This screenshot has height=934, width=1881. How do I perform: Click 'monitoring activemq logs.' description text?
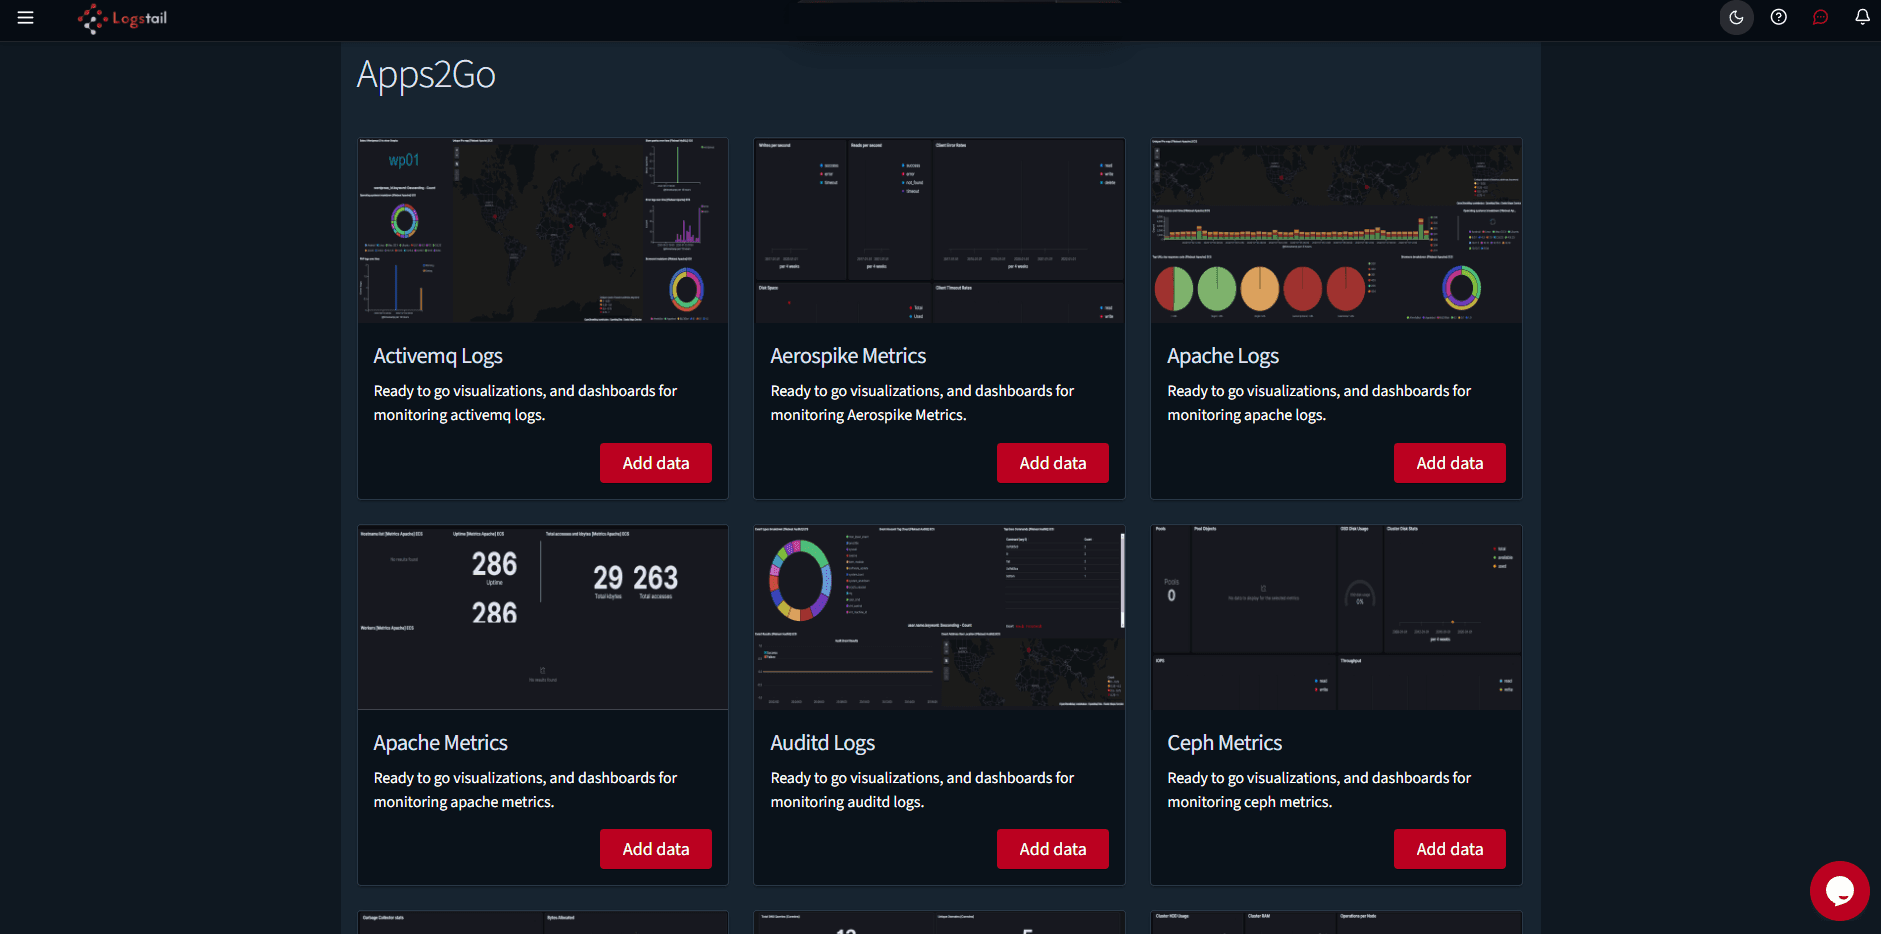click(x=459, y=415)
